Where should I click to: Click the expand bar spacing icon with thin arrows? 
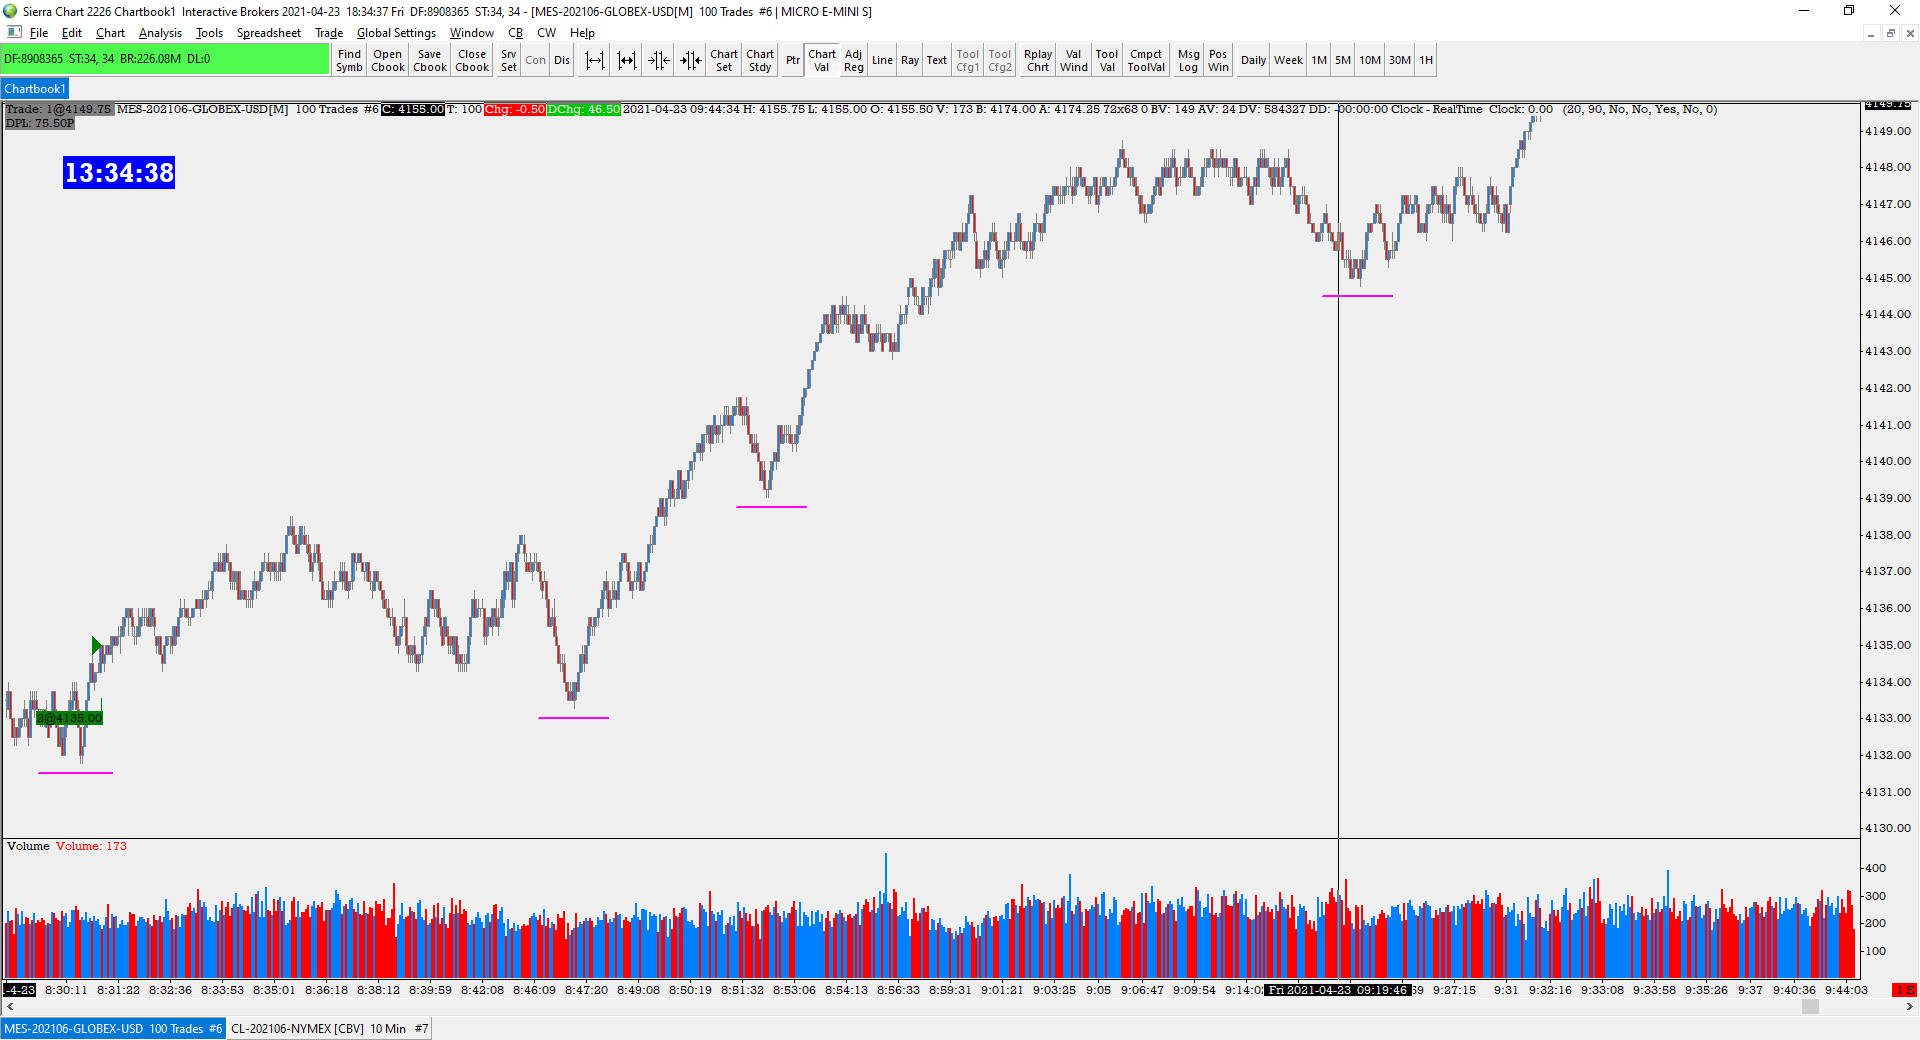(x=595, y=61)
